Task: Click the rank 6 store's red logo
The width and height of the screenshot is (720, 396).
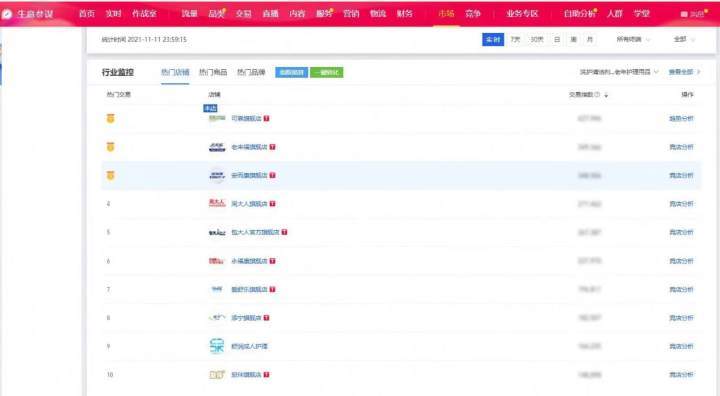Action: [x=217, y=261]
